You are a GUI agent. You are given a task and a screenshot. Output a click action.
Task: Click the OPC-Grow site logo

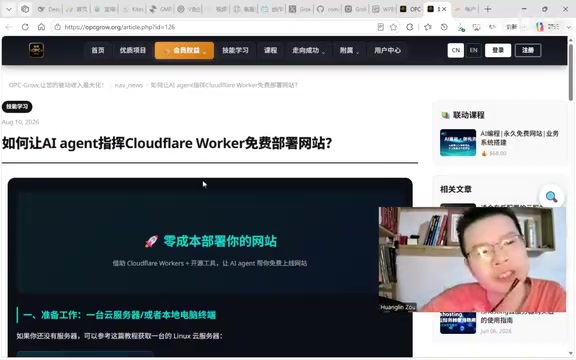point(36,50)
